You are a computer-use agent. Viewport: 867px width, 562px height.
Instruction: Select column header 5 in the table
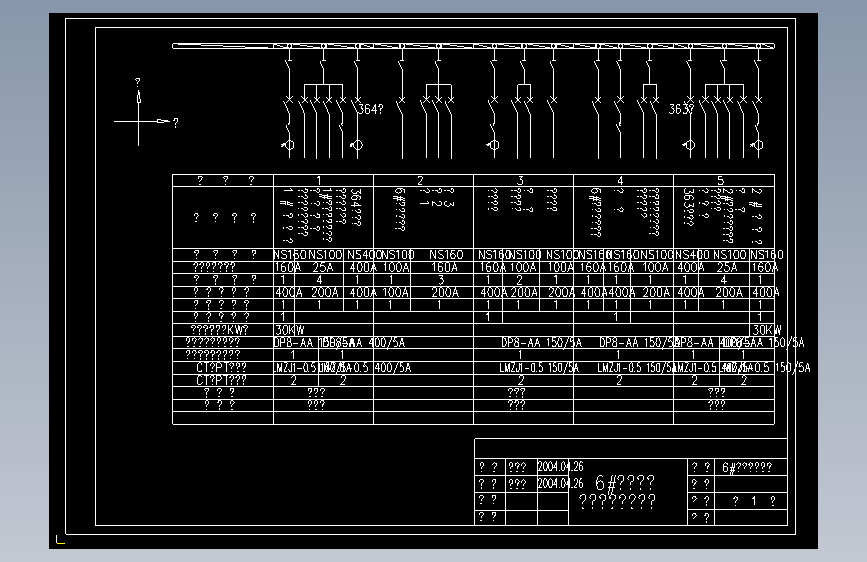720,180
